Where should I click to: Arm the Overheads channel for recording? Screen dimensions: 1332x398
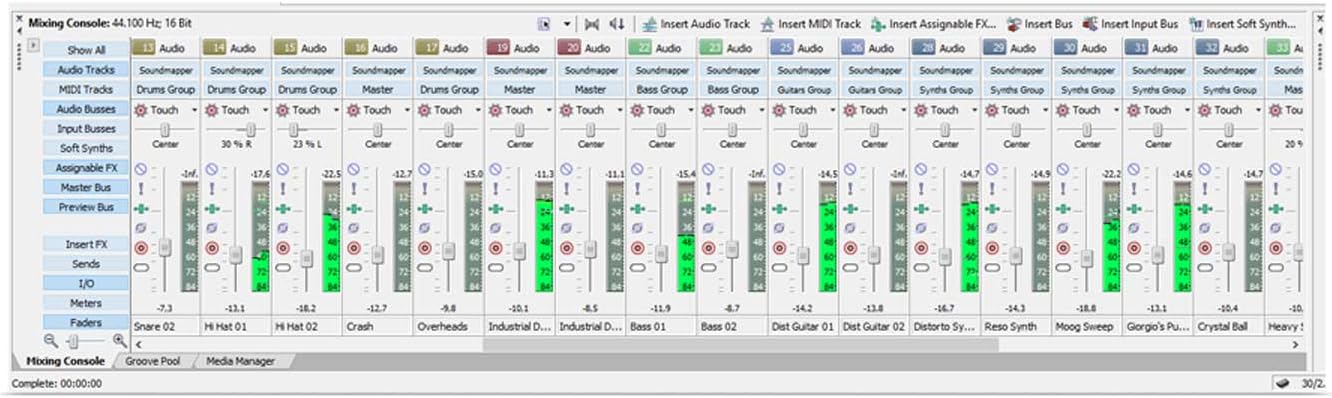pos(425,247)
